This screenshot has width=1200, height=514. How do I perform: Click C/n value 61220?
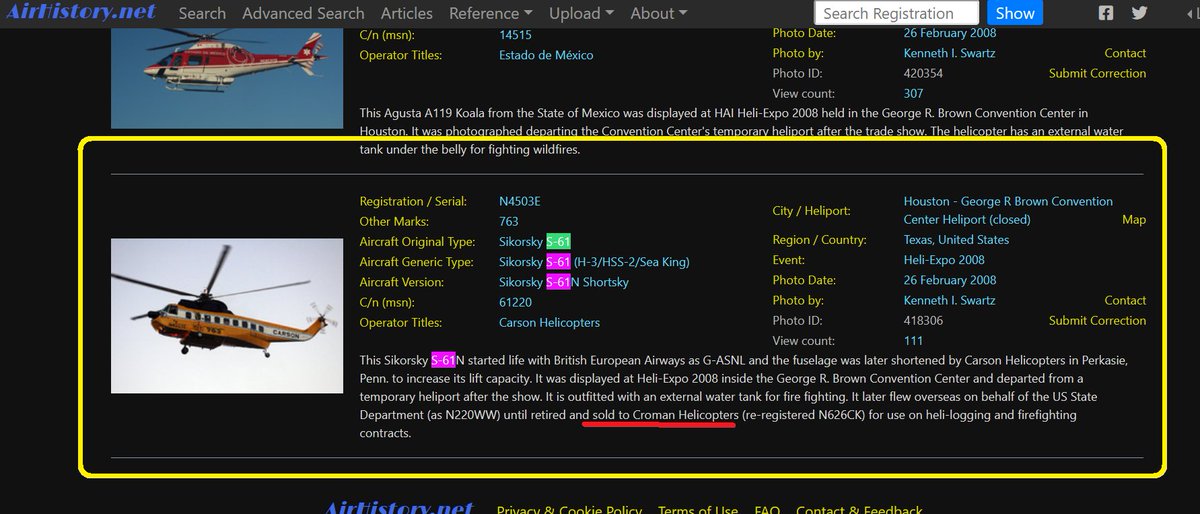coord(515,302)
